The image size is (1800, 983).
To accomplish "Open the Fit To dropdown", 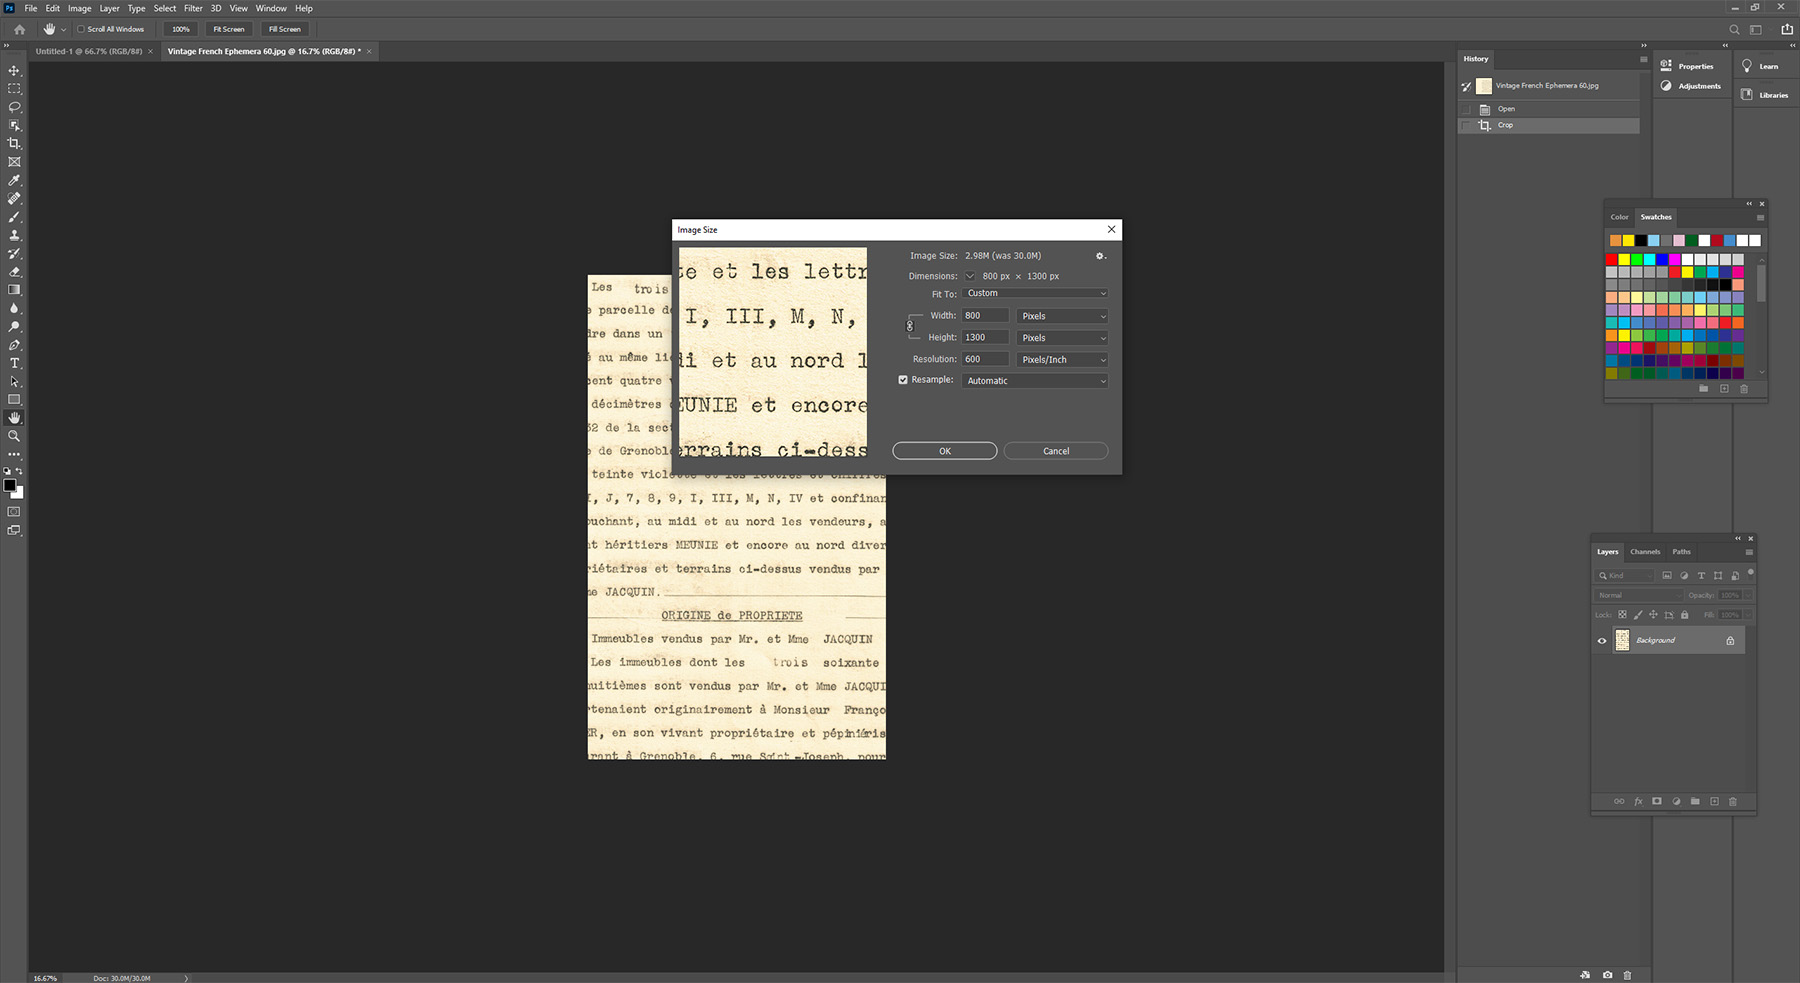I will 1035,293.
